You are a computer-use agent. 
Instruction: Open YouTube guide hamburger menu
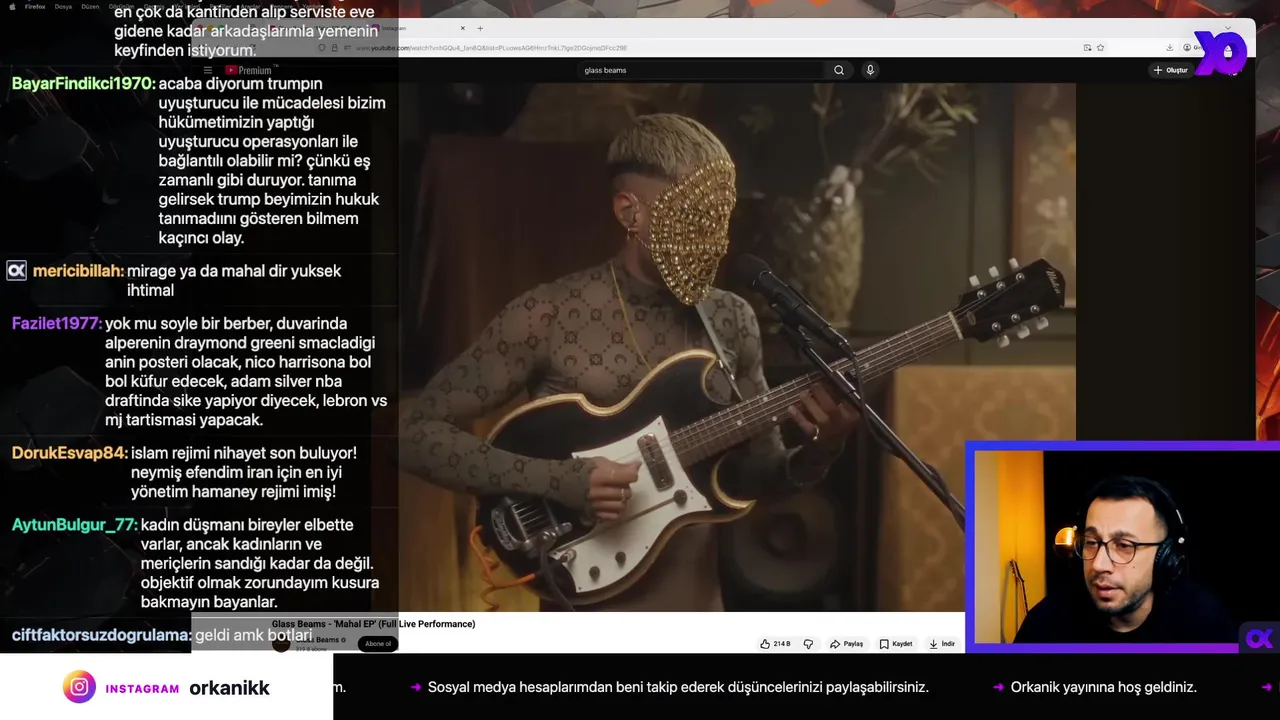[208, 70]
